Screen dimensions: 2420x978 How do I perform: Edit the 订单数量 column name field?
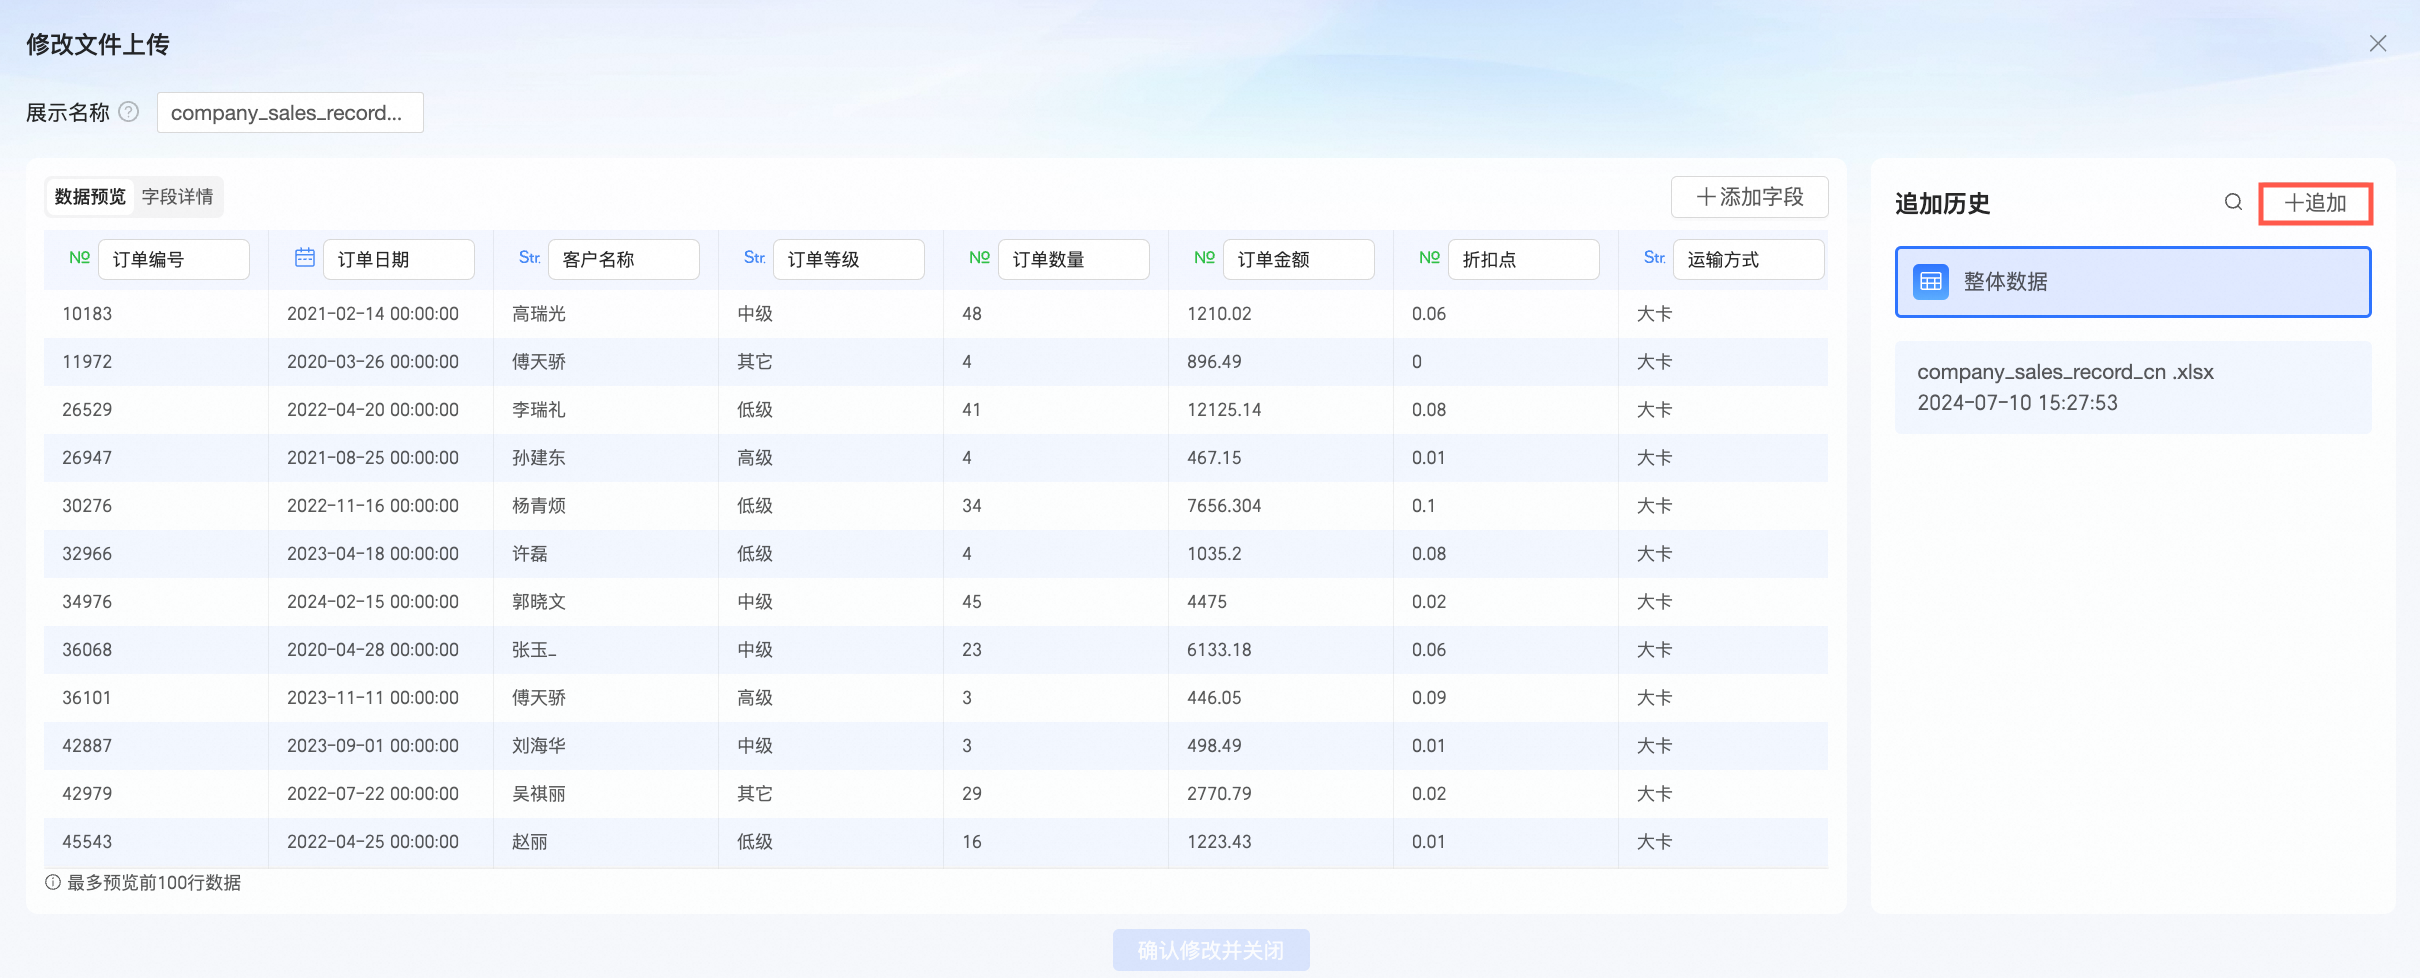(1074, 260)
